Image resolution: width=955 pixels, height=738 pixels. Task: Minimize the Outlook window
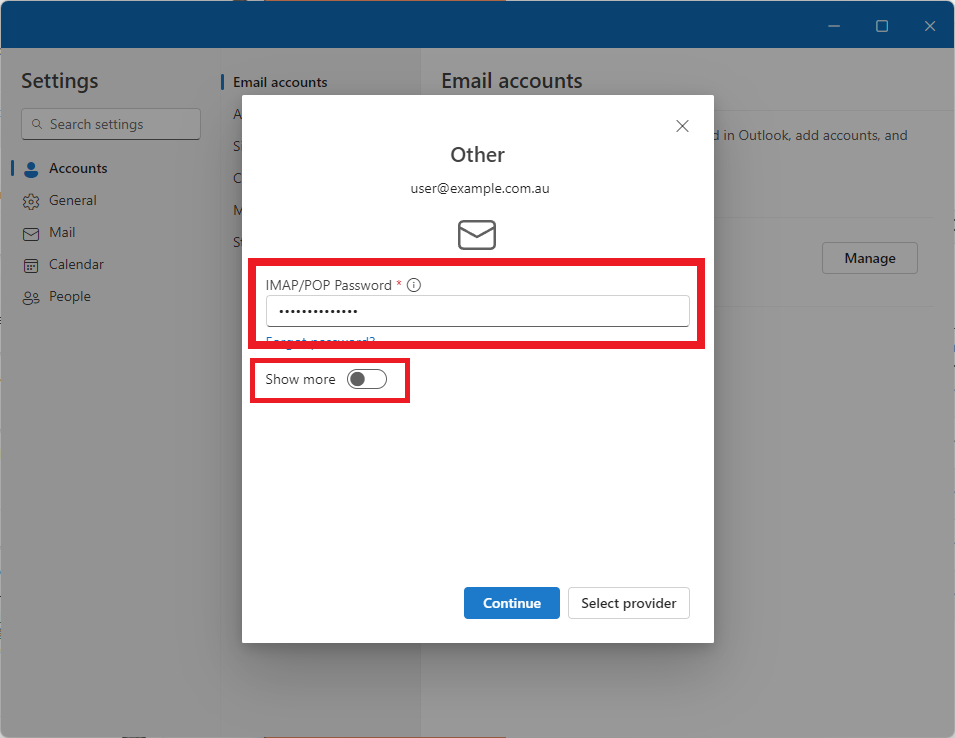coord(833,25)
